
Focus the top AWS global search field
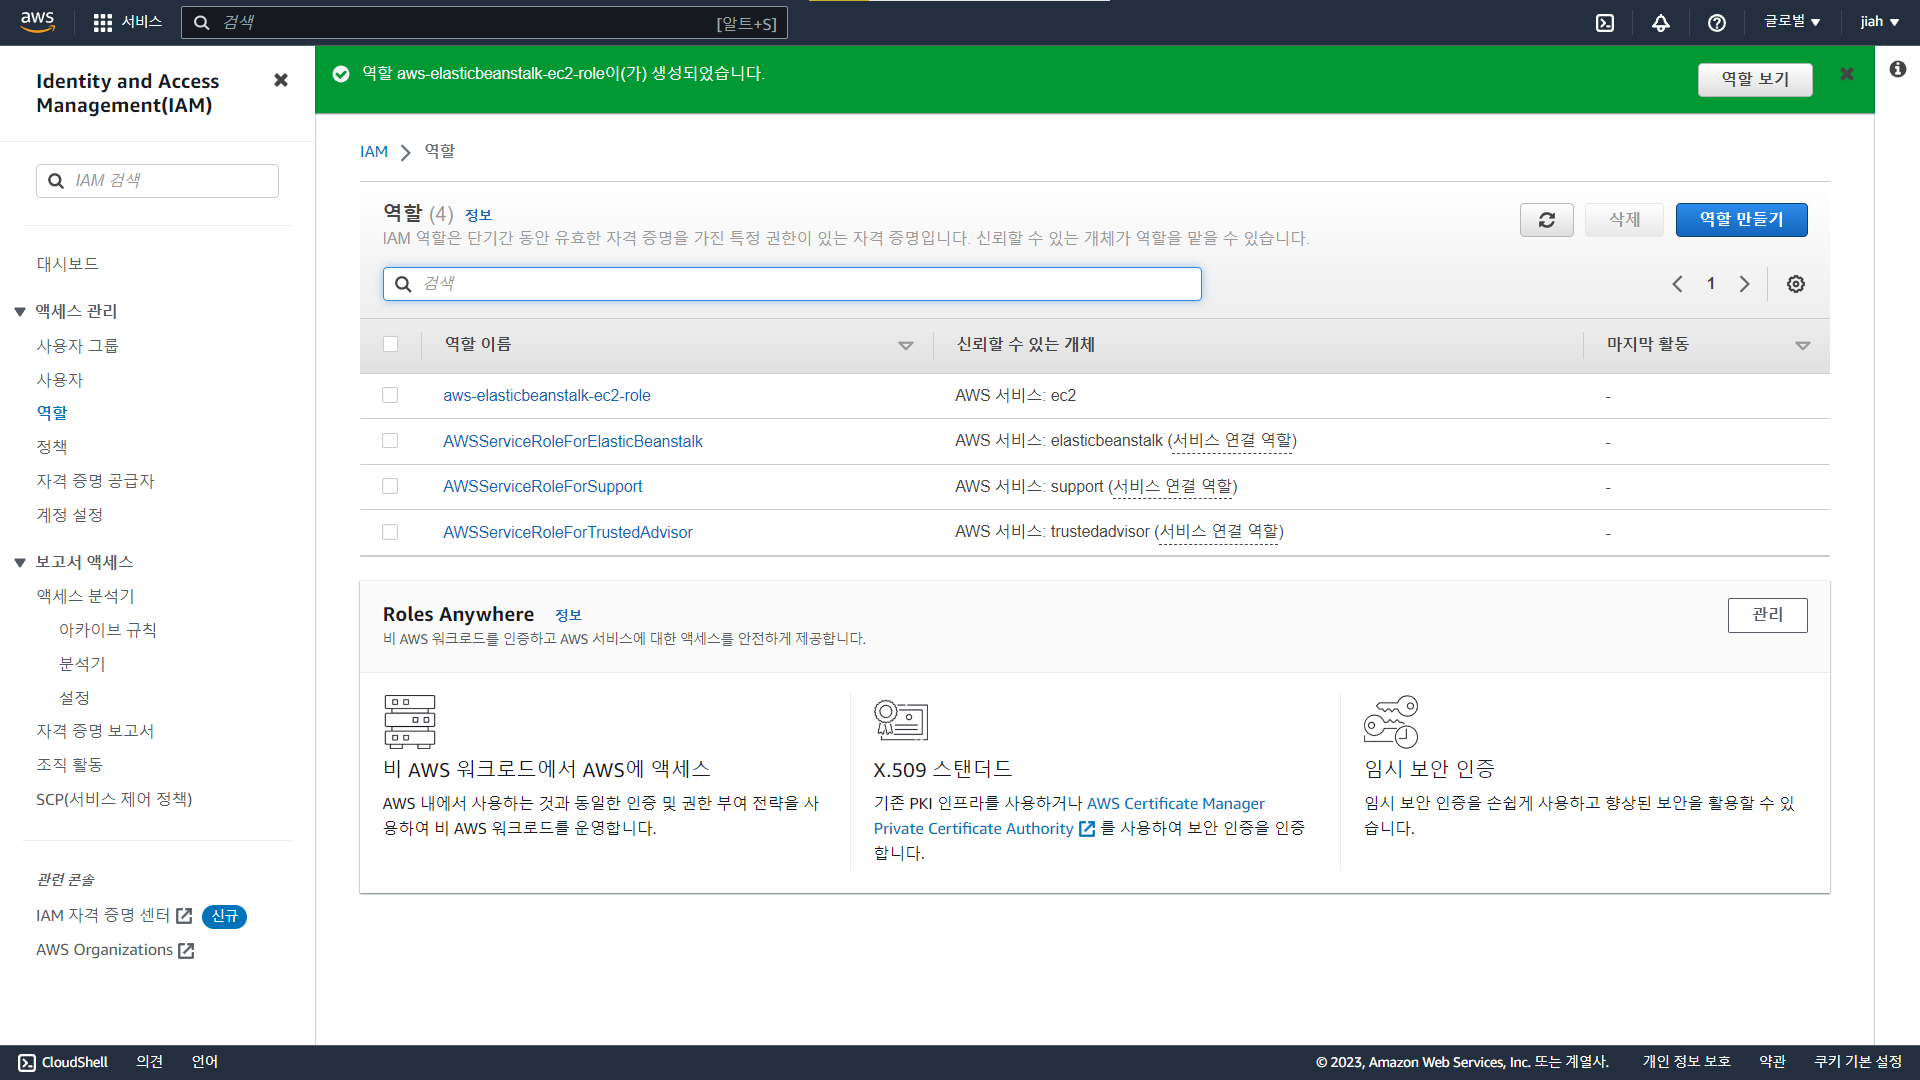[x=484, y=22]
